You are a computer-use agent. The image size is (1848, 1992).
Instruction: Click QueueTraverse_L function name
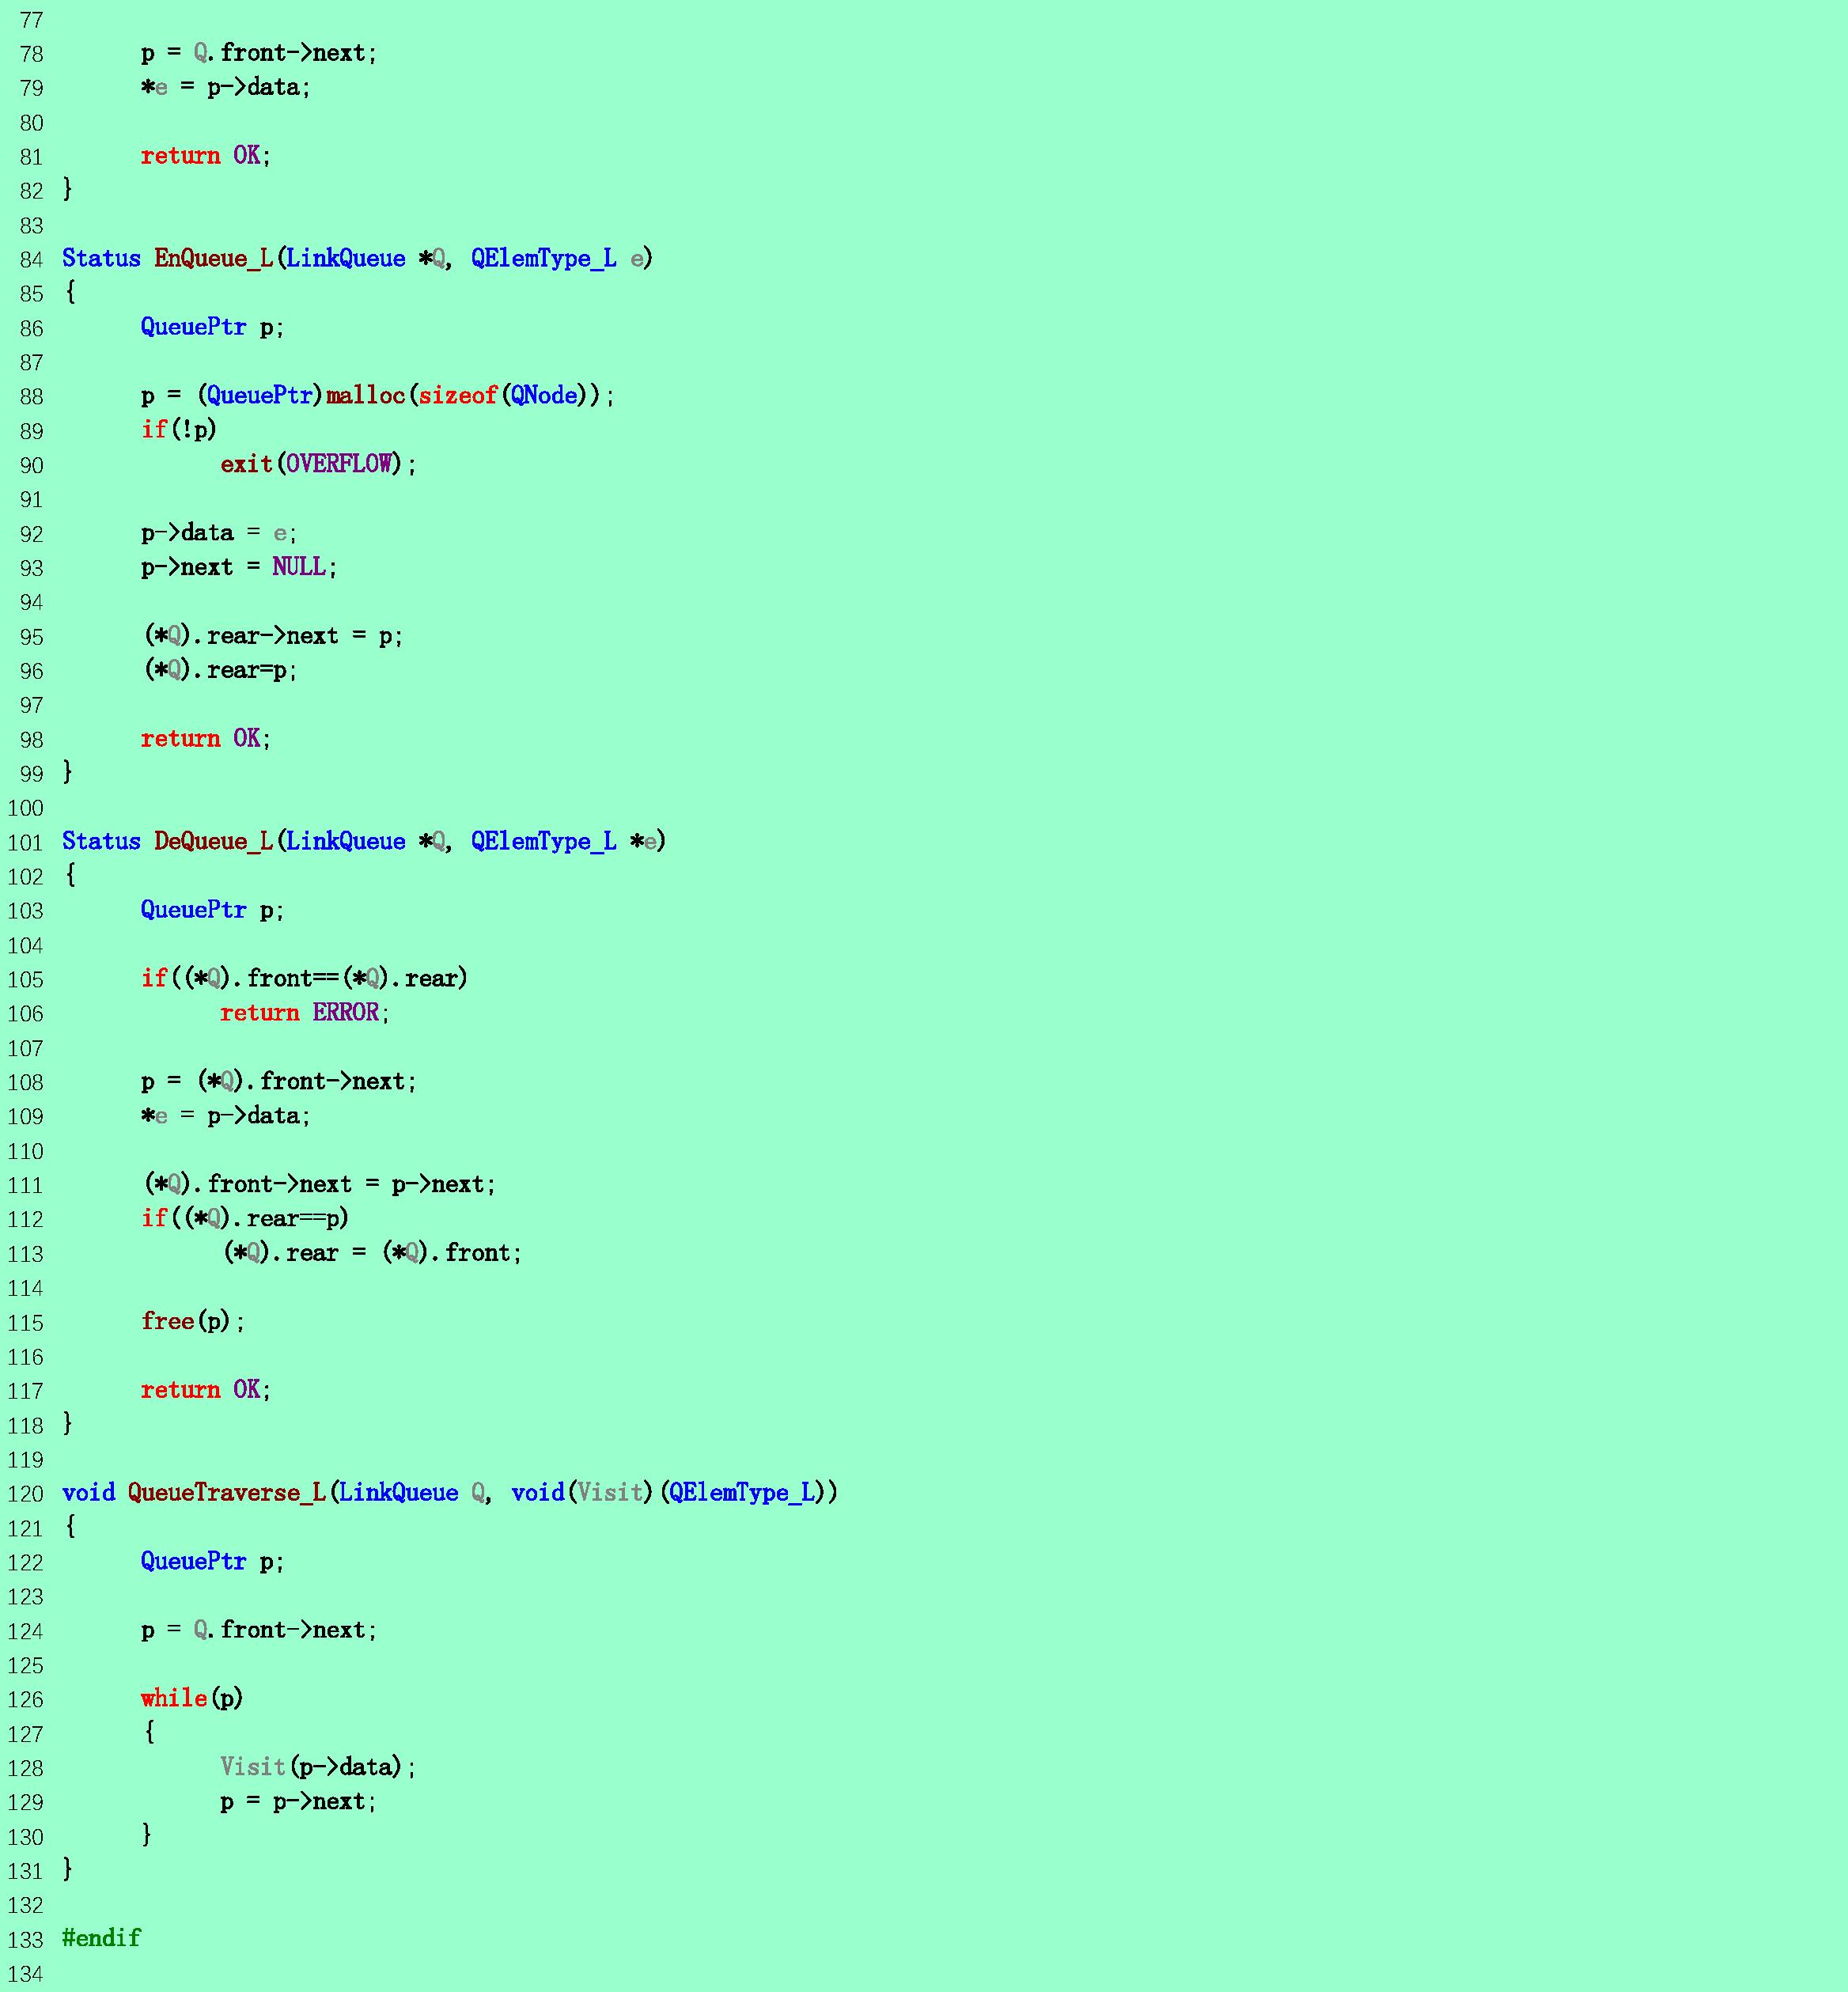pyautogui.click(x=227, y=1493)
